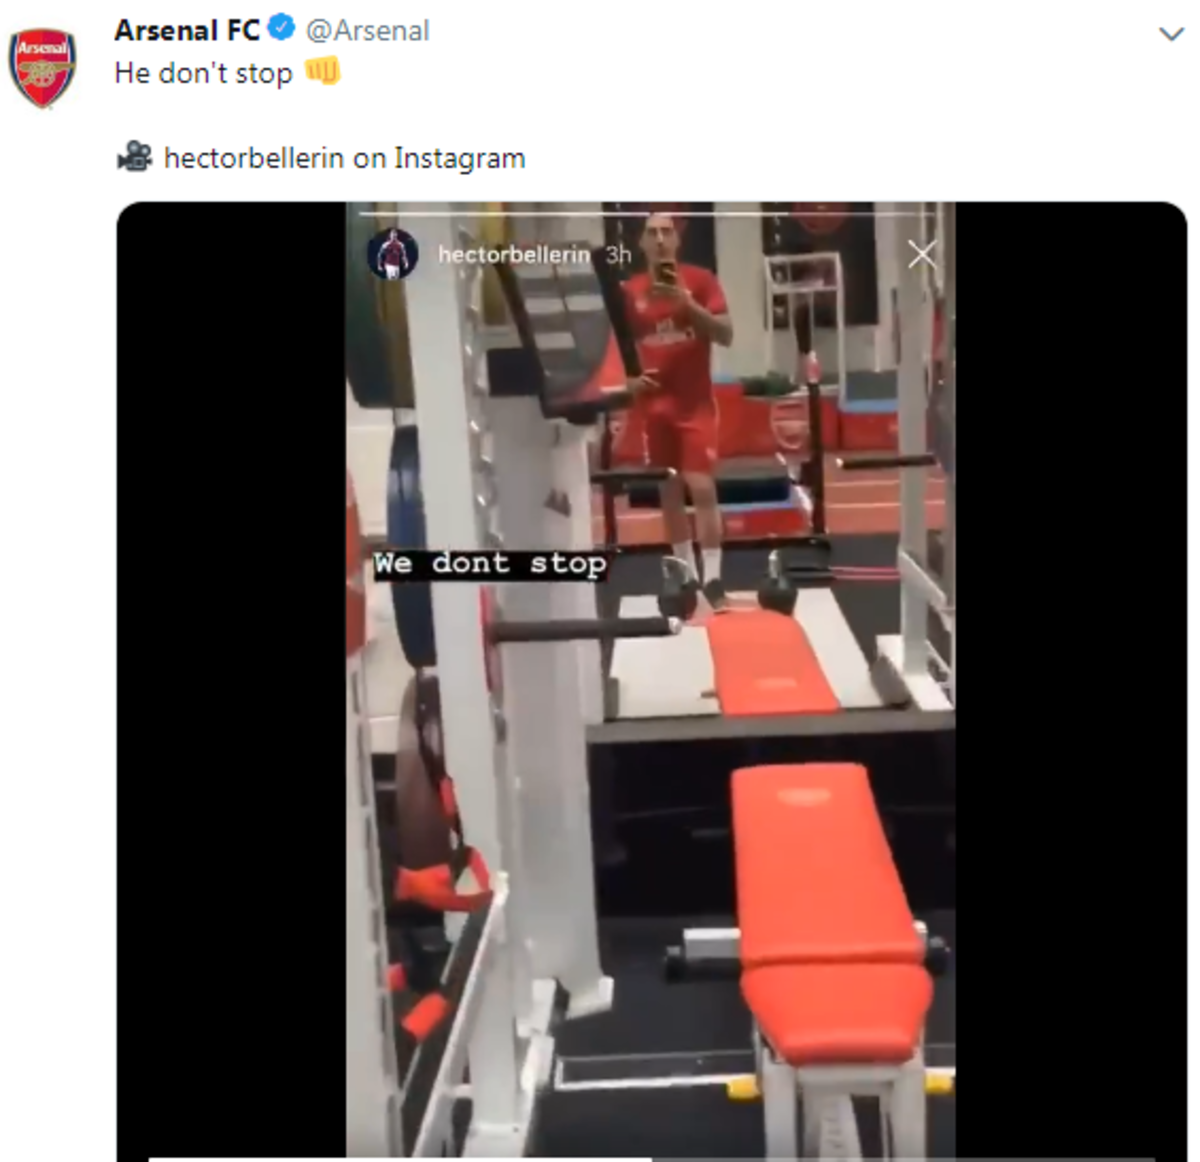Play the embedded gym video
This screenshot has height=1162, width=1200.
point(651,681)
